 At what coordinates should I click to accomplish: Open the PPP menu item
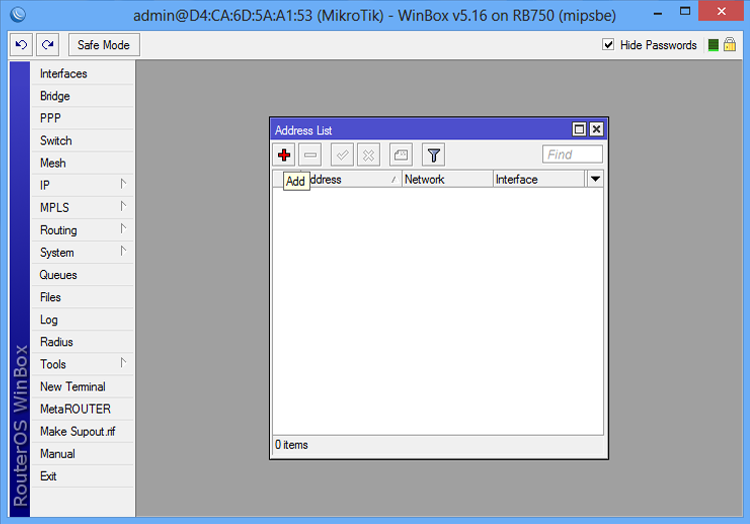[82, 118]
